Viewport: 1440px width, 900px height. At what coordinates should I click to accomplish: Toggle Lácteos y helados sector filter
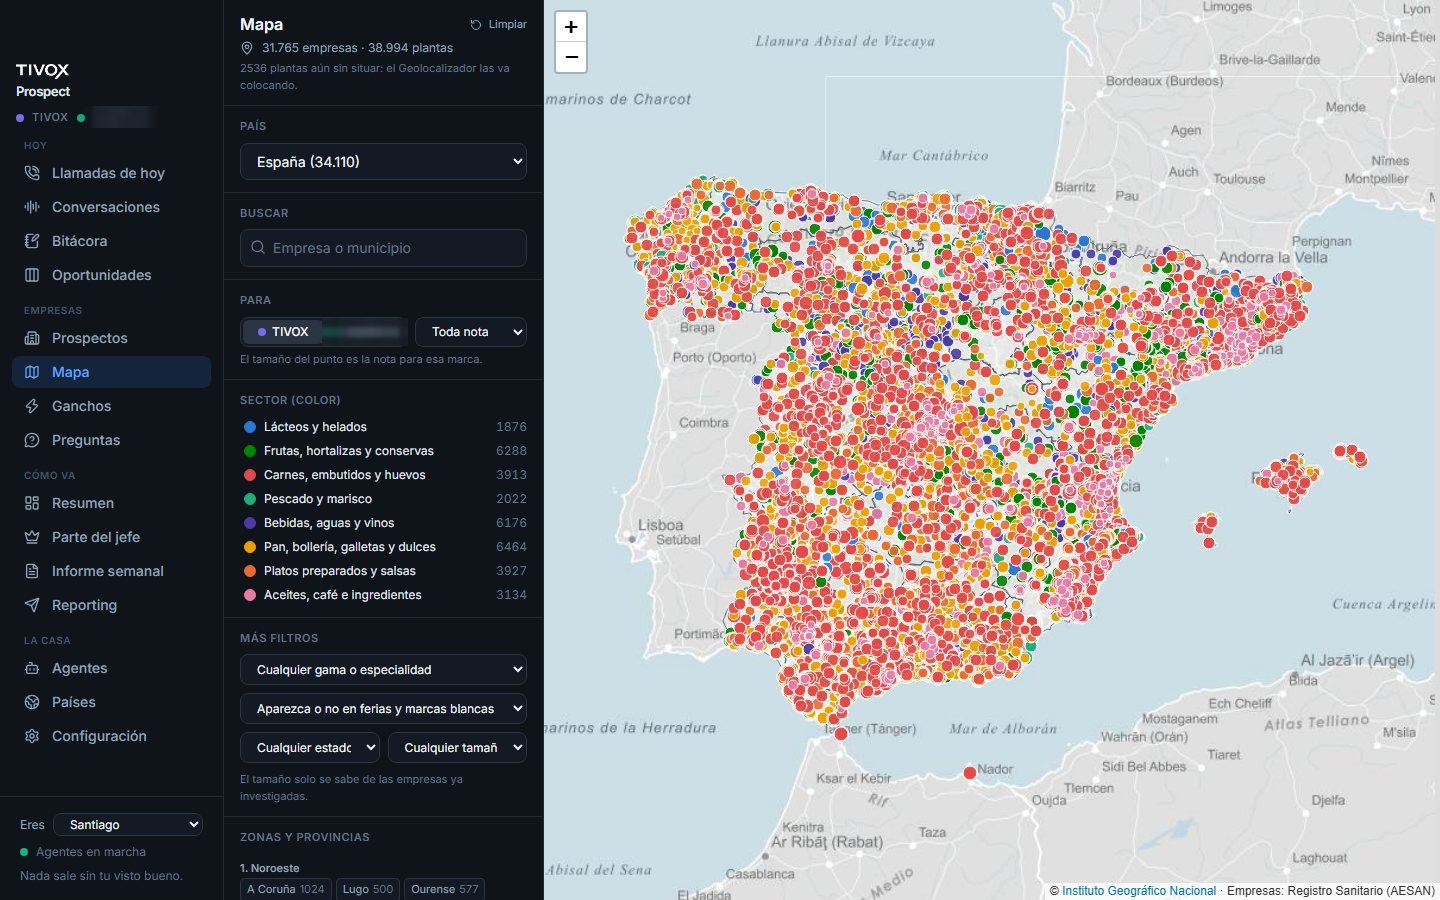(x=383, y=427)
